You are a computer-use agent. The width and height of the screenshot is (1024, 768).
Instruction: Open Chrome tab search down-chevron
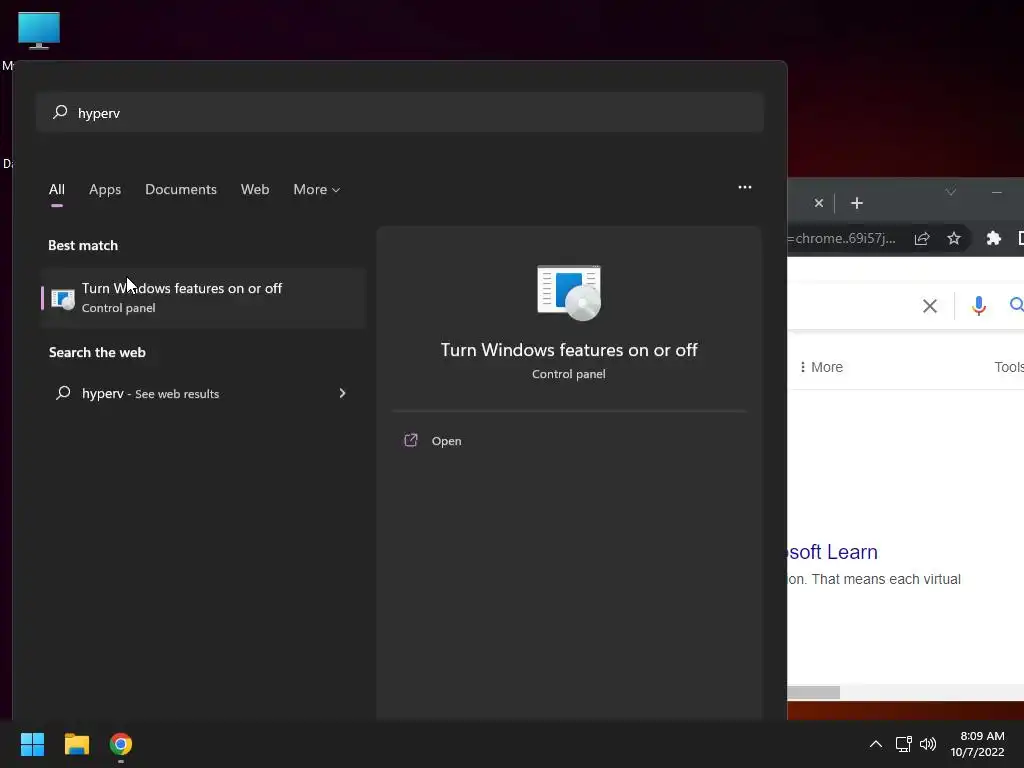pyautogui.click(x=951, y=192)
